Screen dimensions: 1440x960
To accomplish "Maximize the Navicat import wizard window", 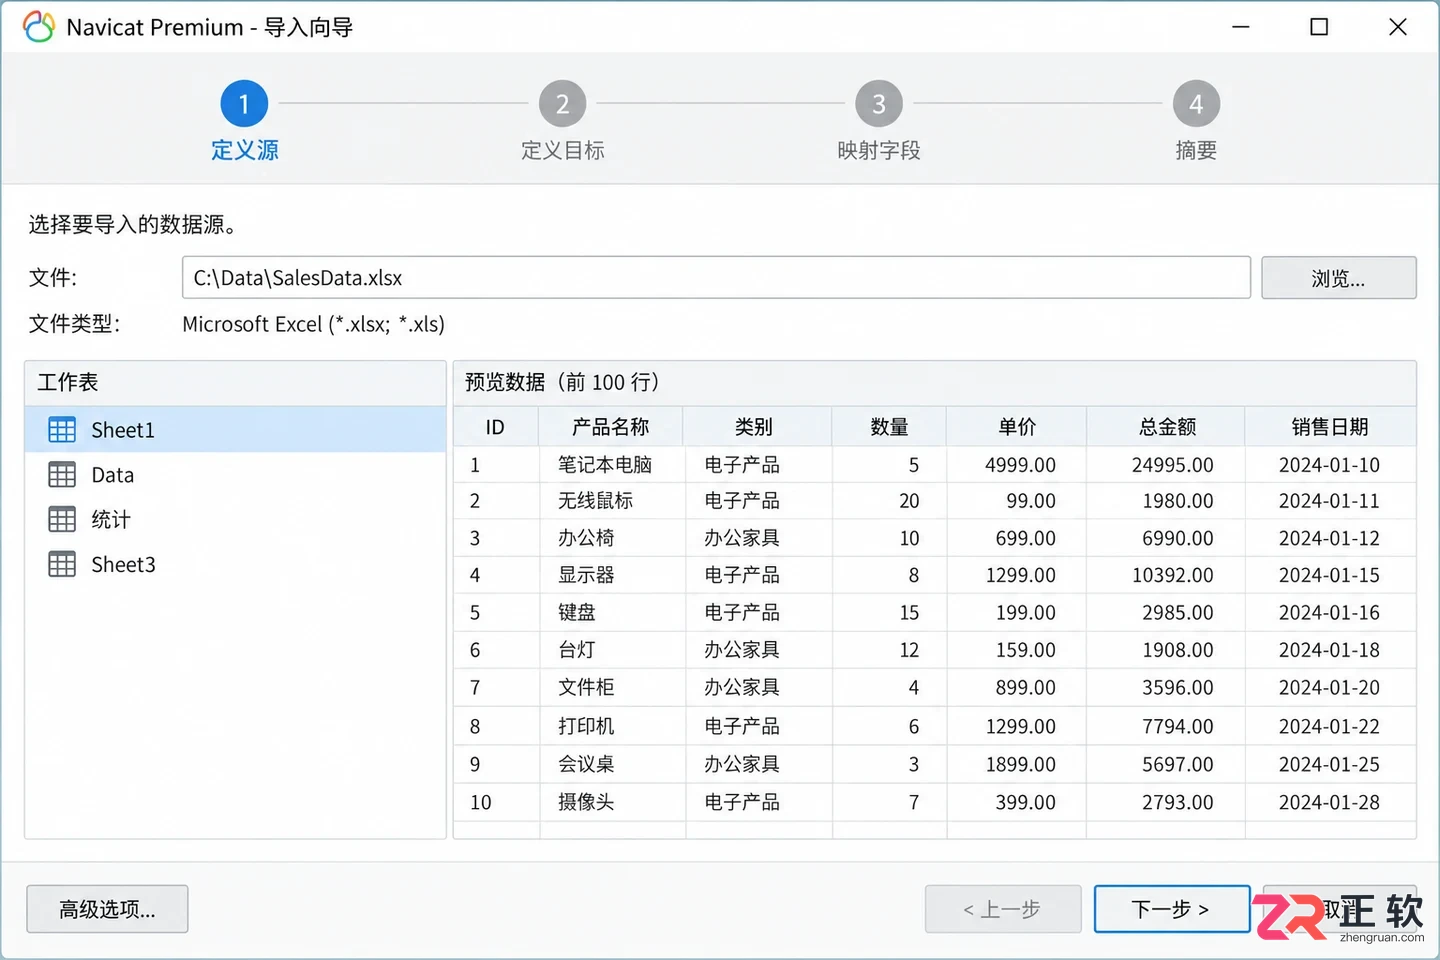I will (x=1319, y=27).
